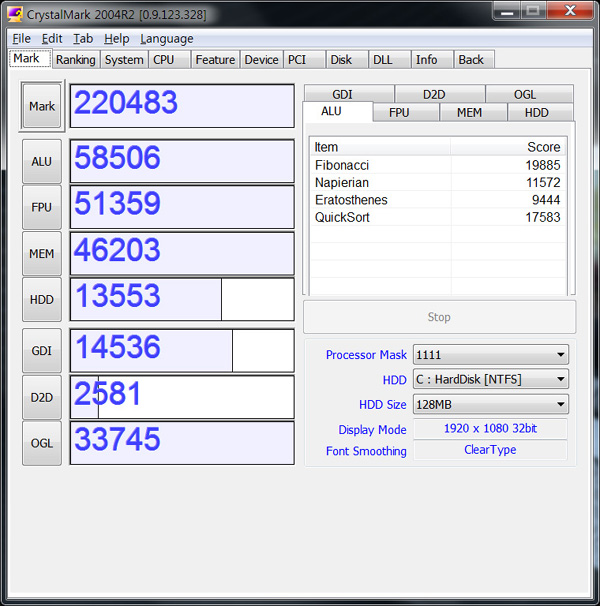Switch to the CPU tab
Screen dimensions: 600x606
tap(169, 60)
